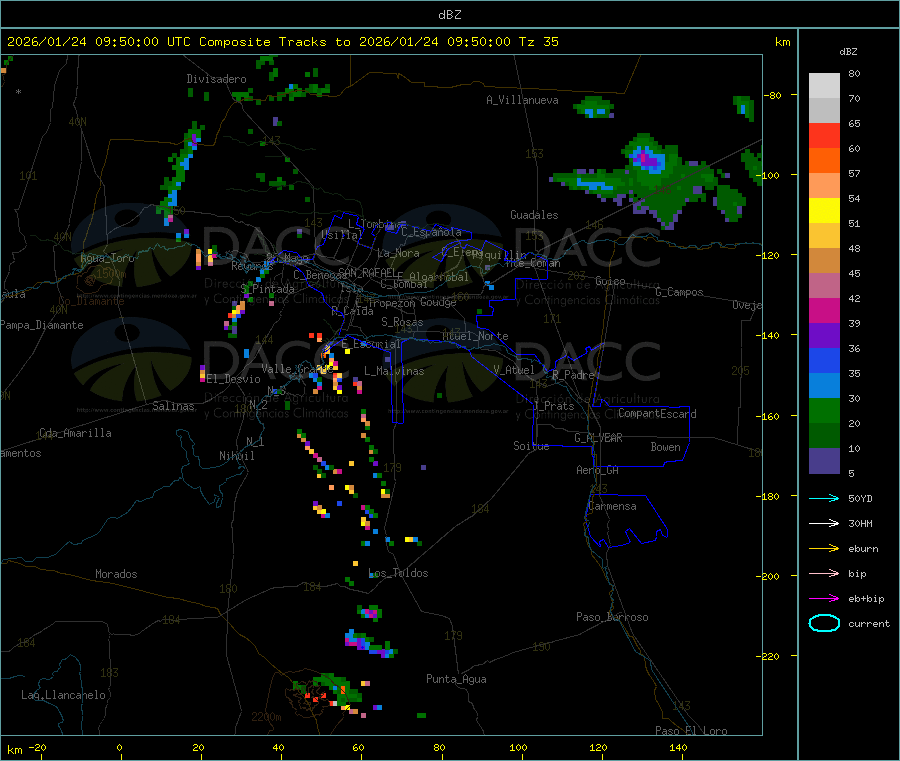This screenshot has height=761, width=900.
Task: Click the Carmensa map label
Action: [612, 506]
